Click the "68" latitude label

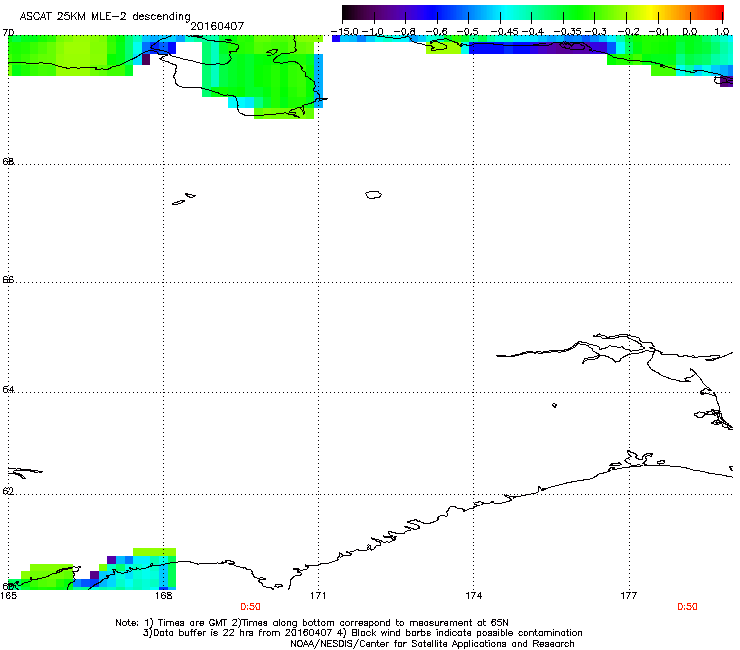coord(8,161)
